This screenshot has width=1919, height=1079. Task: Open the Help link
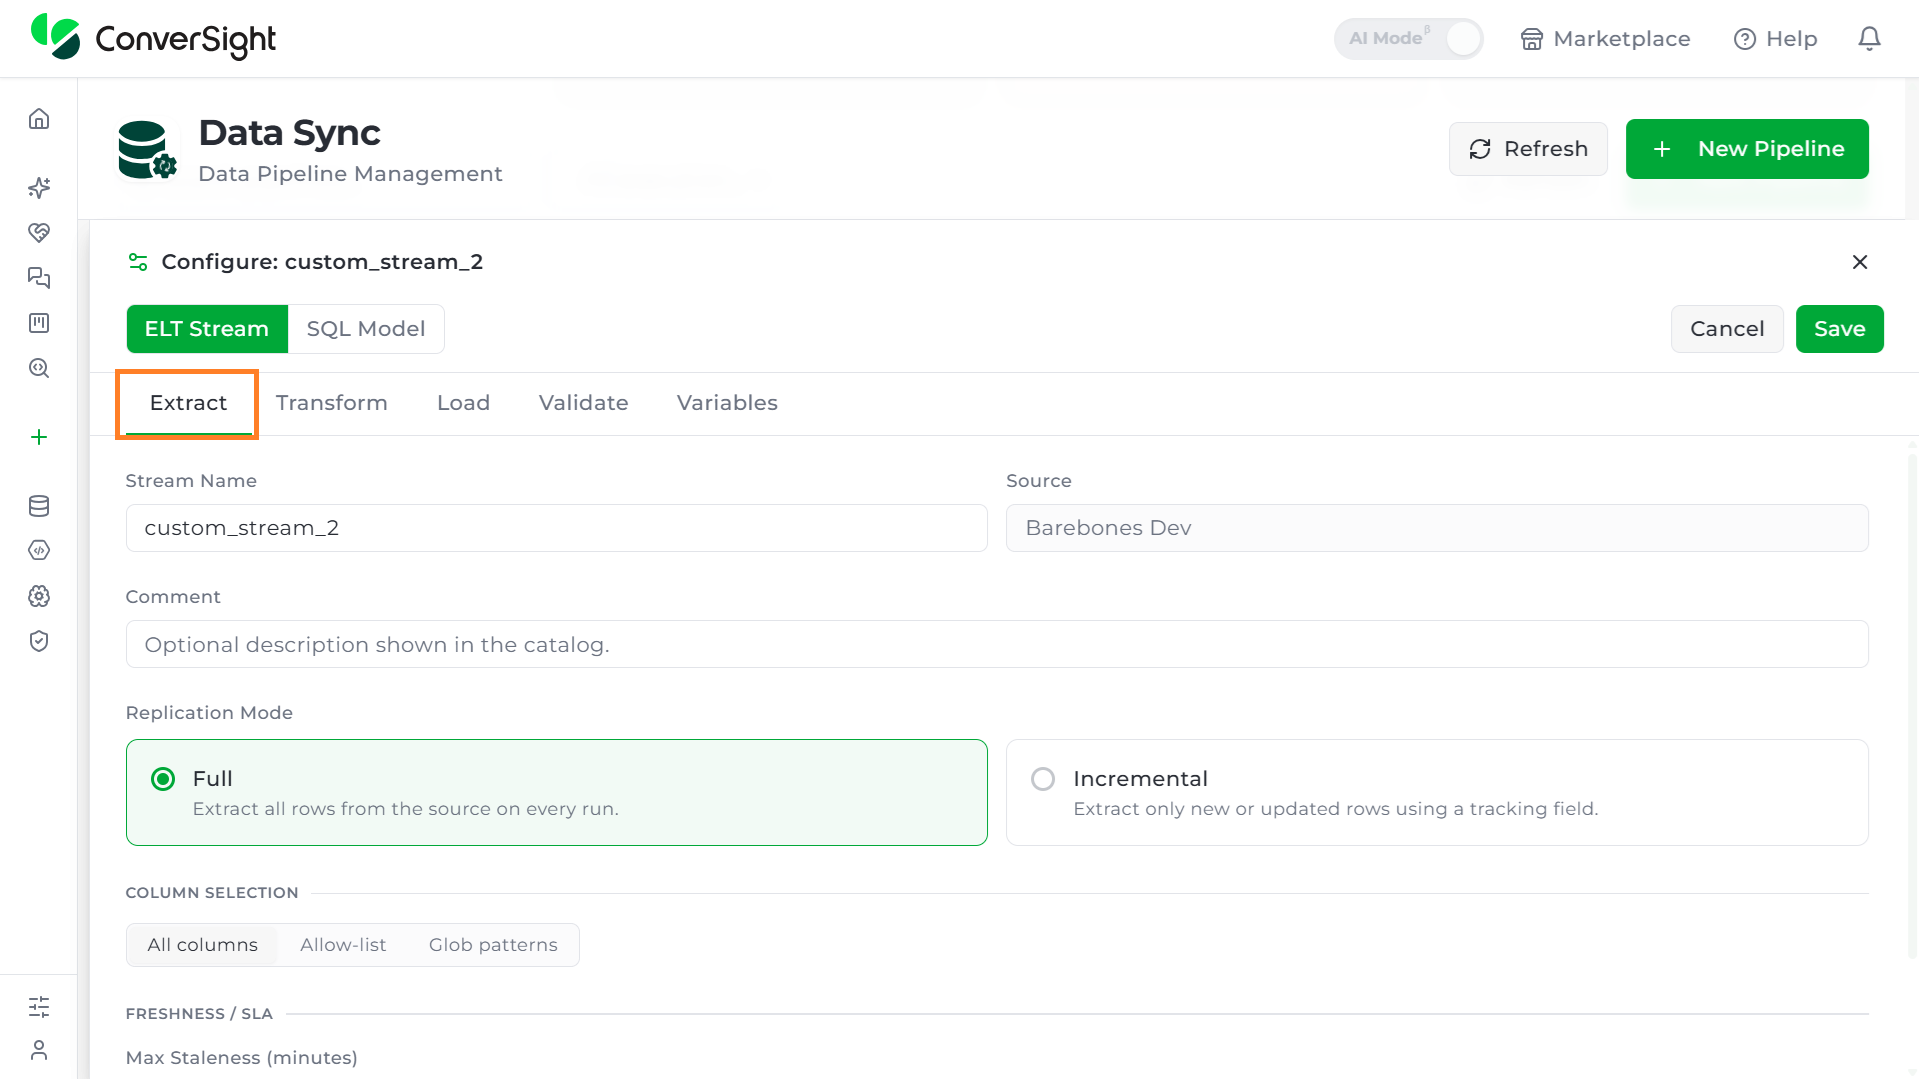tap(1776, 39)
